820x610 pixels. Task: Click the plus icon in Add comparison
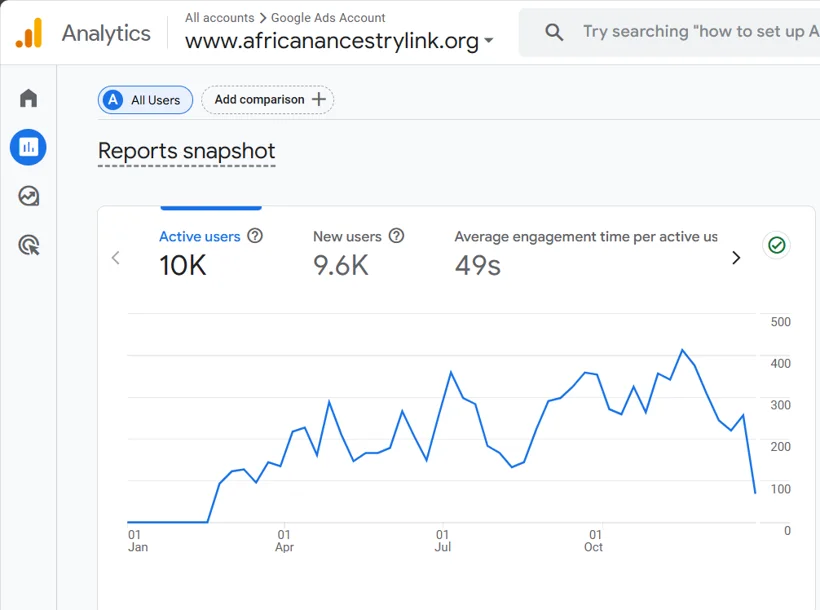coord(318,99)
